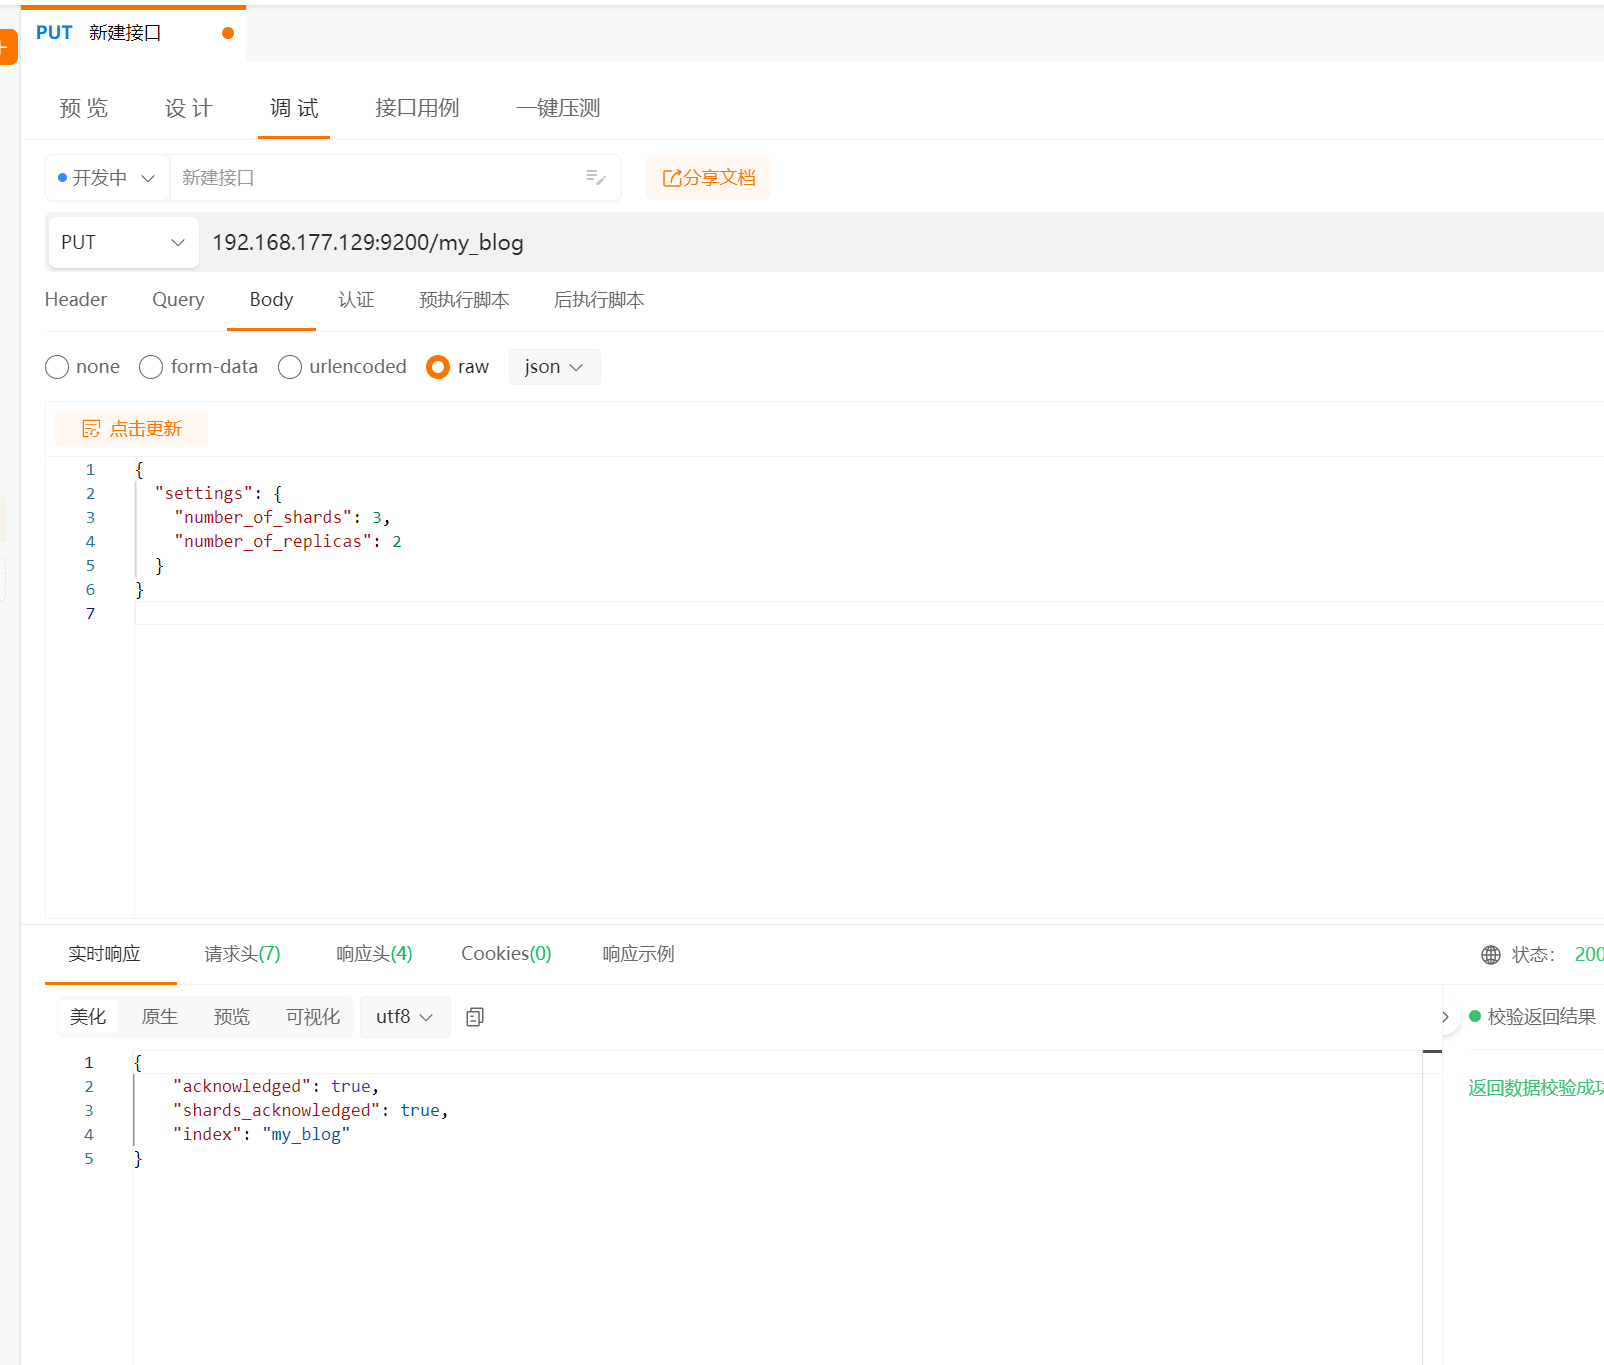Click the orange plus new tab icon
Viewport: 1604px width, 1365px height.
tap(6, 47)
